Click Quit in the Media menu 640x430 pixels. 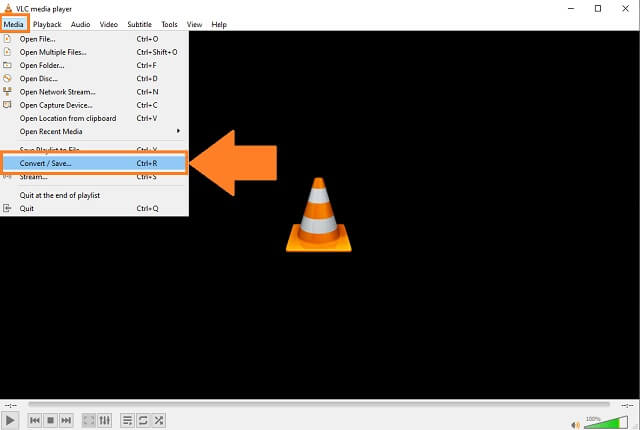click(27, 209)
